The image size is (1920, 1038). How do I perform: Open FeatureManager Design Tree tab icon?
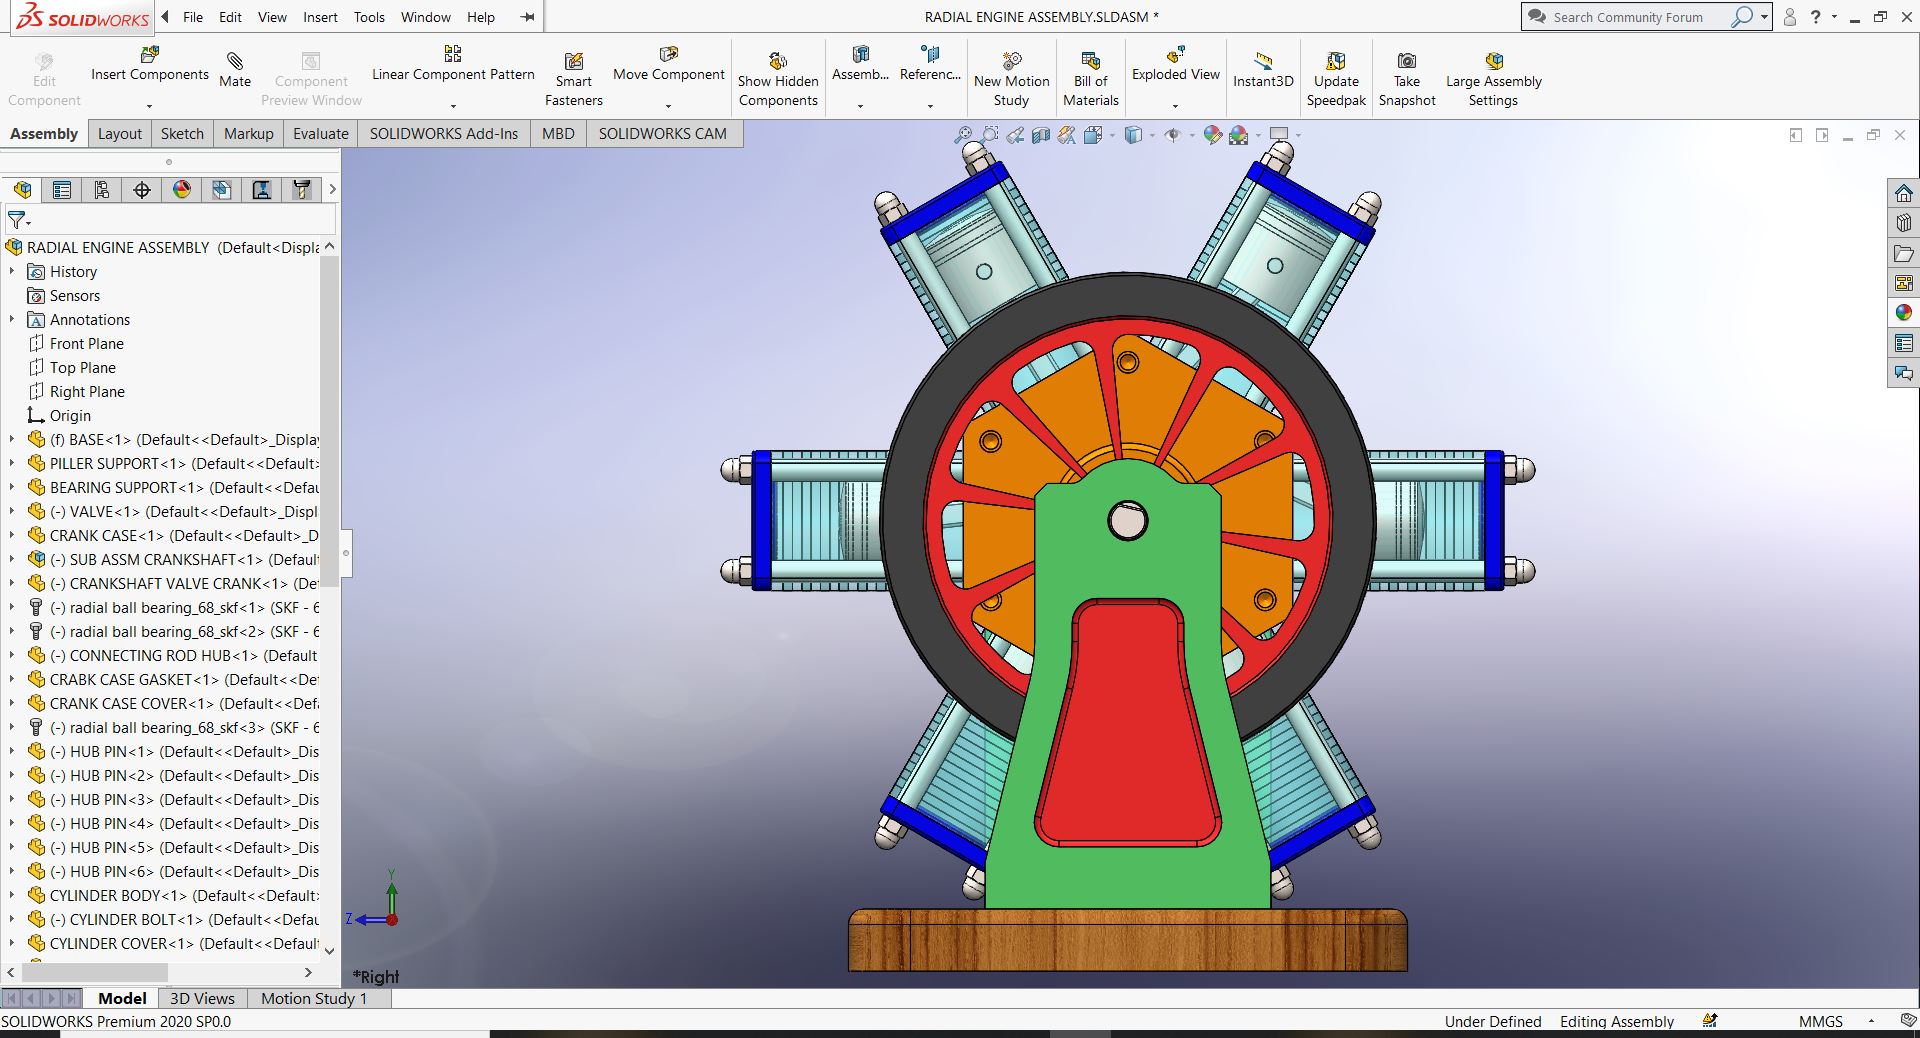click(x=22, y=190)
